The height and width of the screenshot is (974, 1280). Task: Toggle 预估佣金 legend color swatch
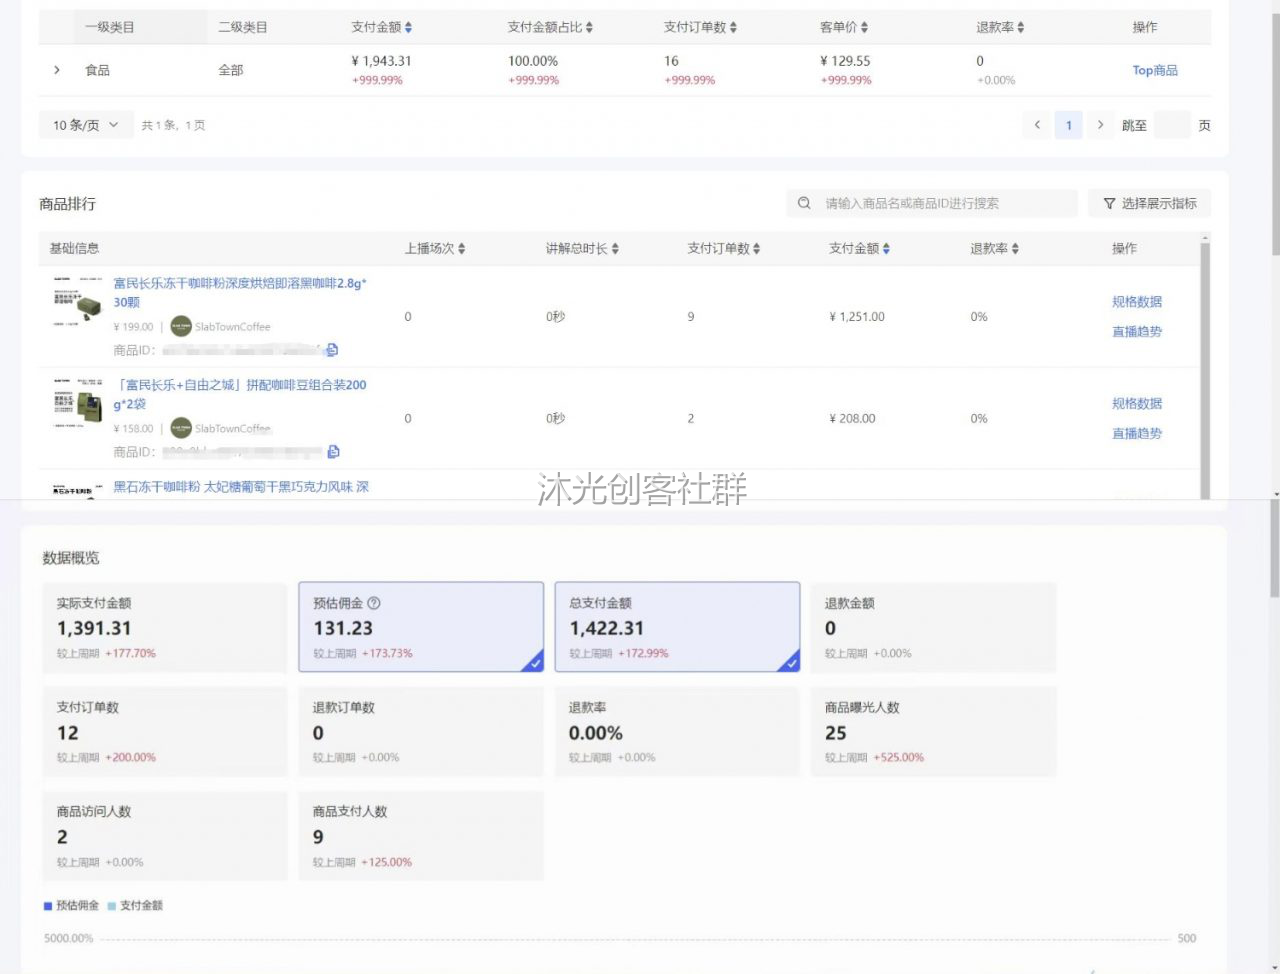tap(48, 906)
